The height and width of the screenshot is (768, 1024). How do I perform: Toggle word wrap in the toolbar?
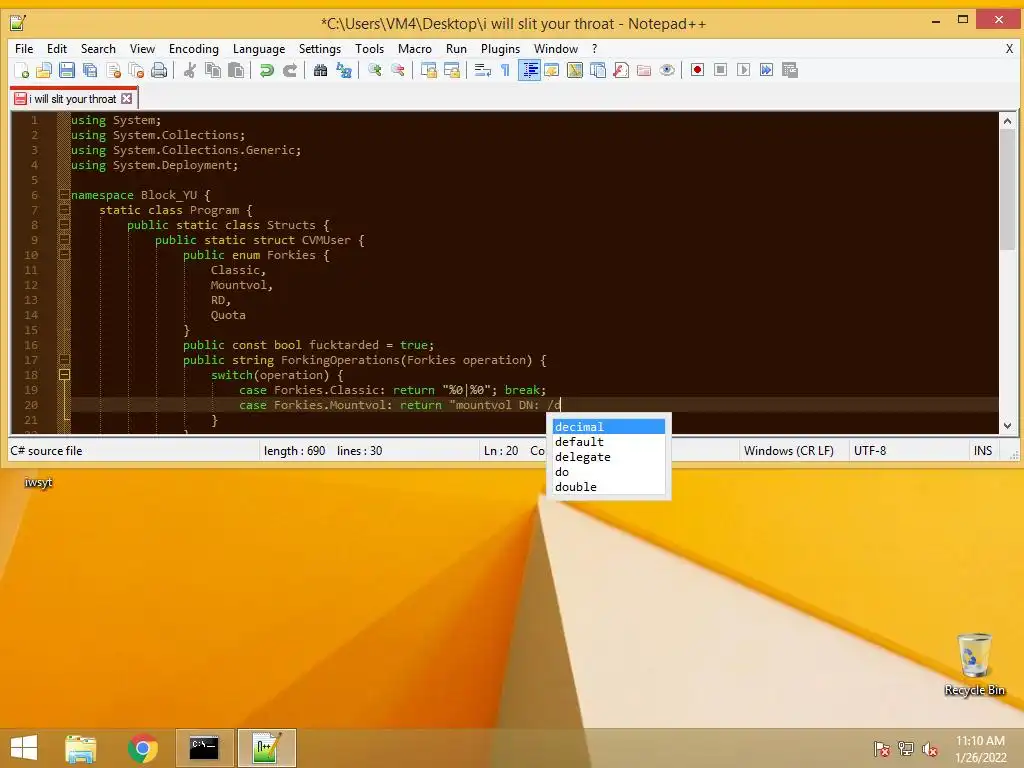click(x=483, y=70)
